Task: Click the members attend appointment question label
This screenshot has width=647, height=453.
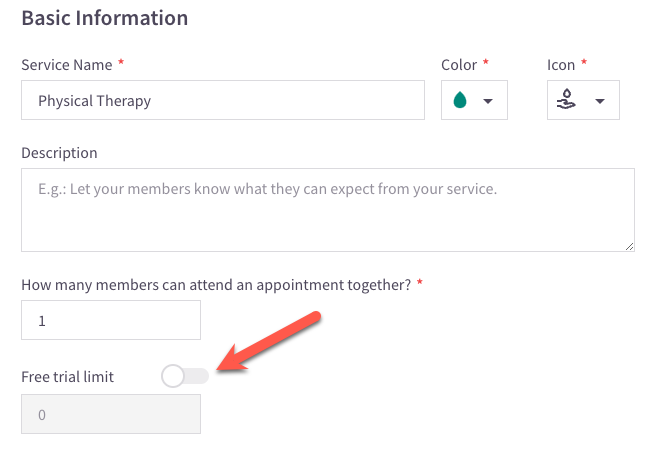Action: click(x=216, y=285)
